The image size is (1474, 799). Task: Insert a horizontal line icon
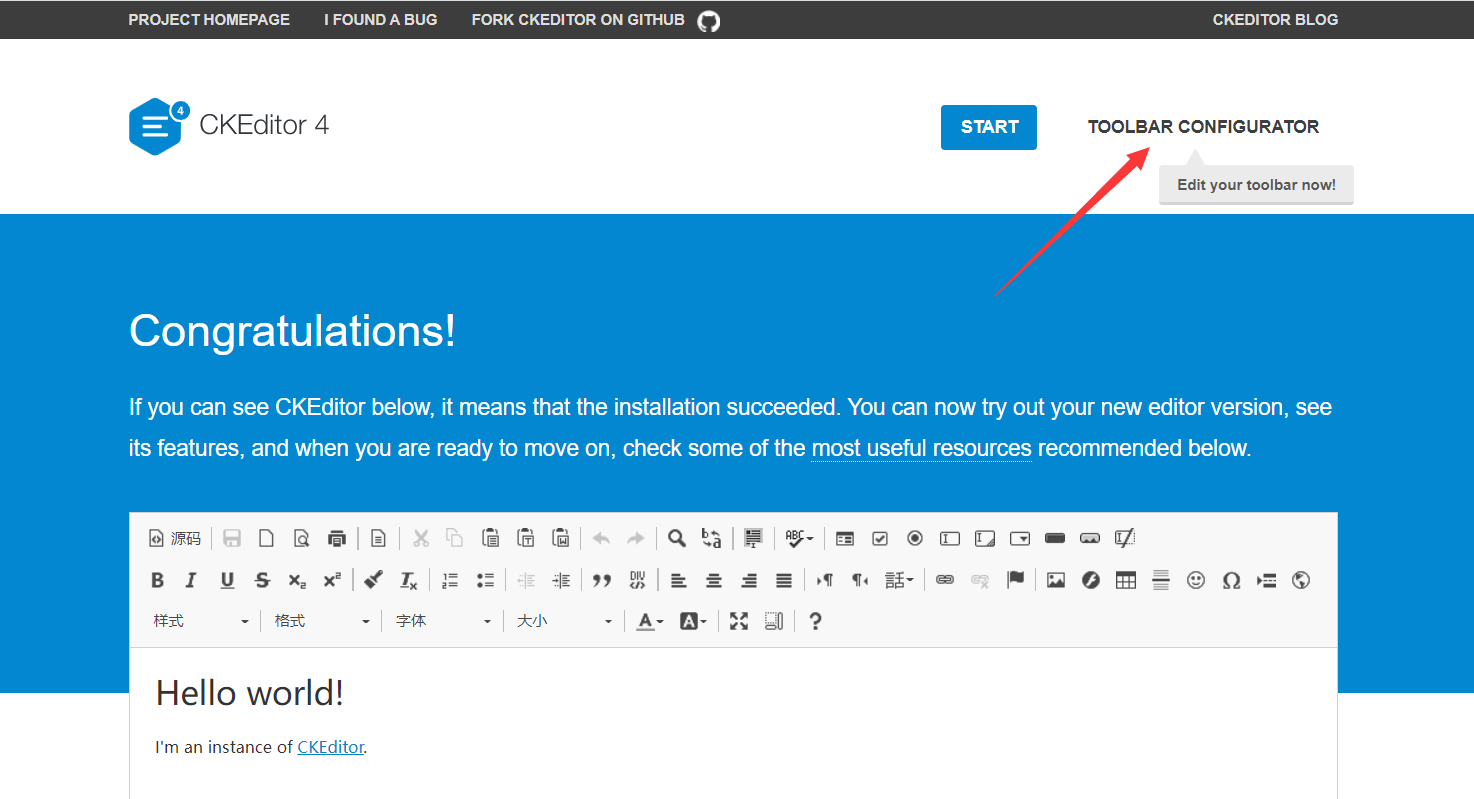click(x=1161, y=580)
